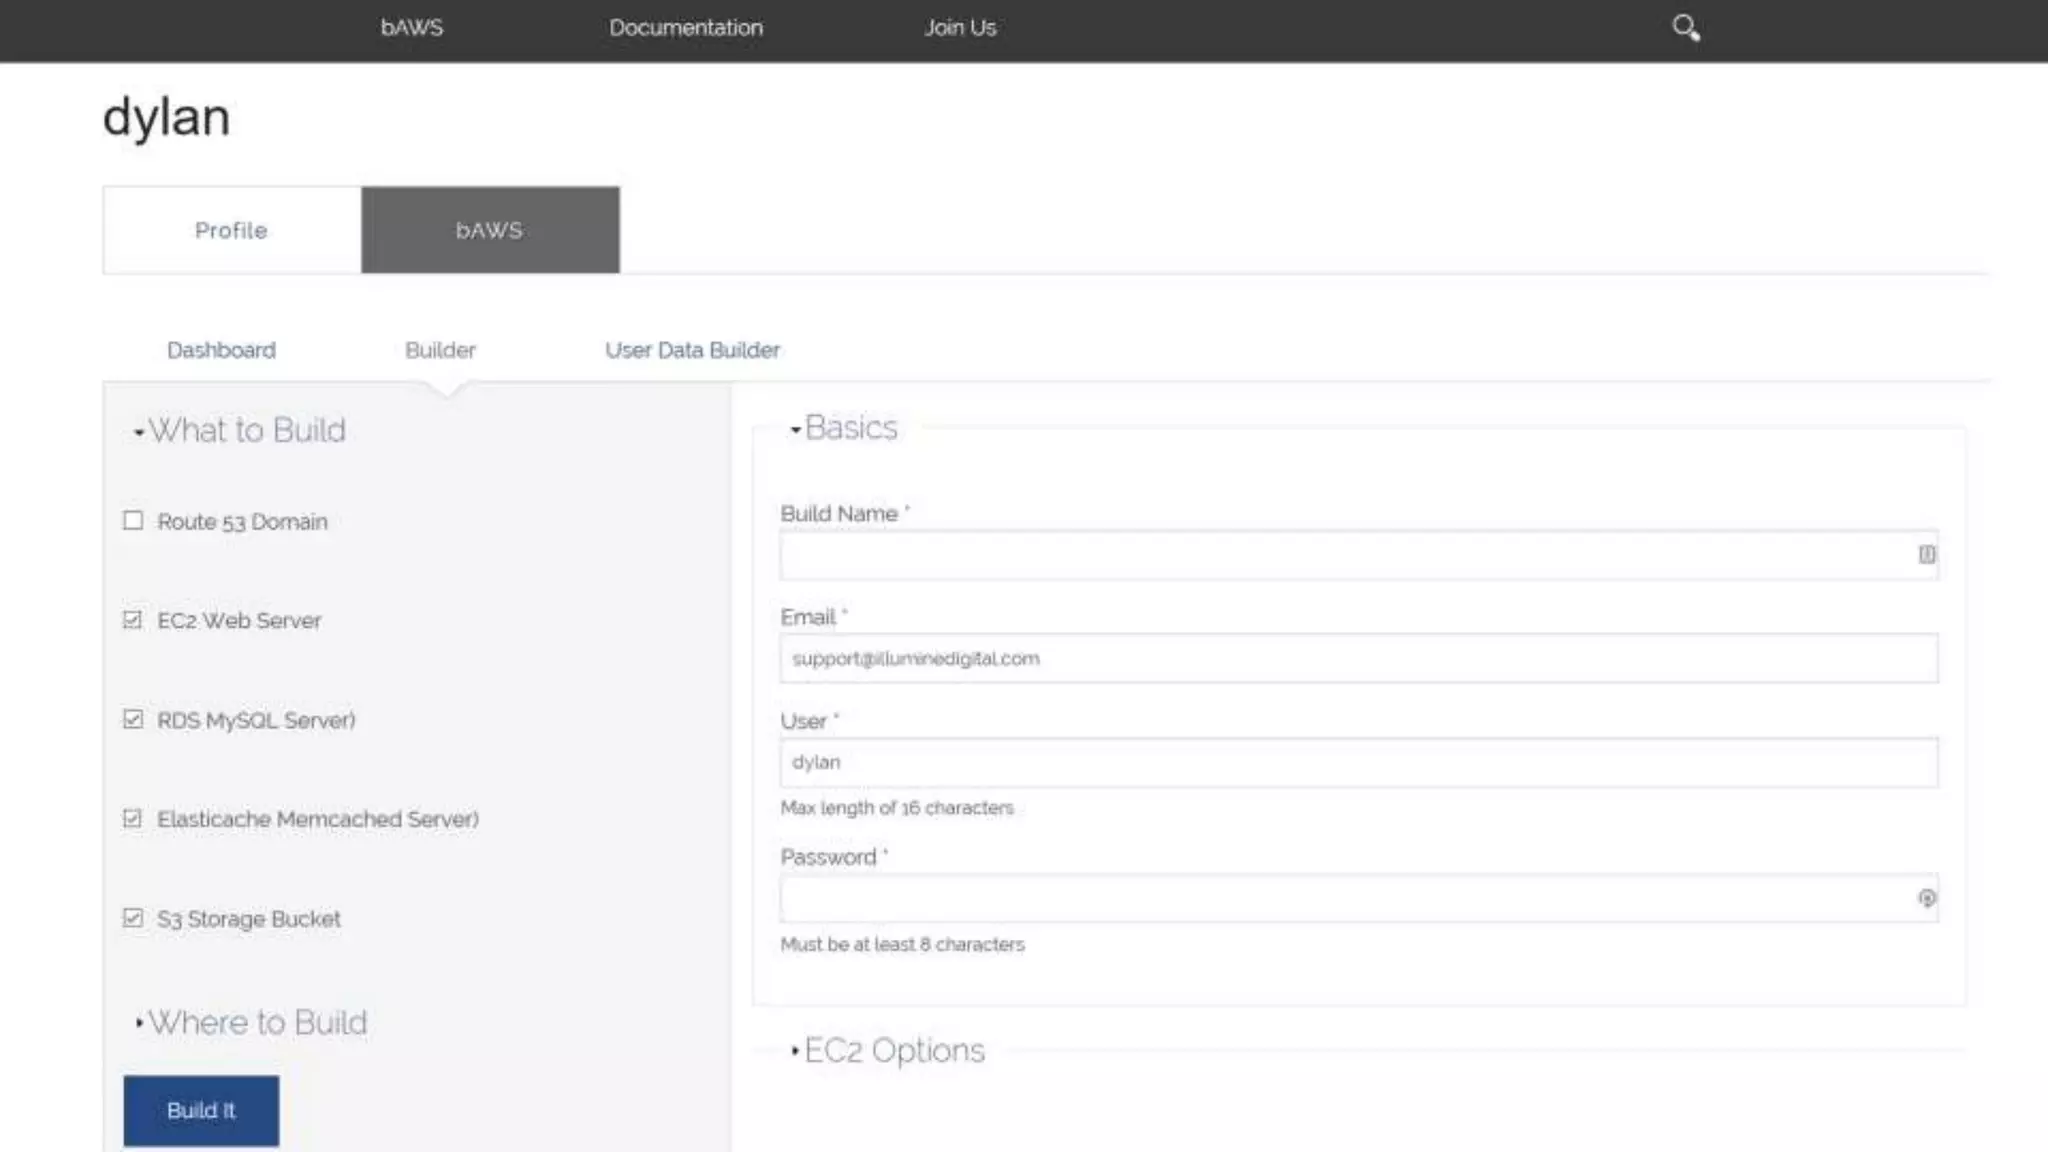Open Documentation in top navigation

[x=686, y=28]
